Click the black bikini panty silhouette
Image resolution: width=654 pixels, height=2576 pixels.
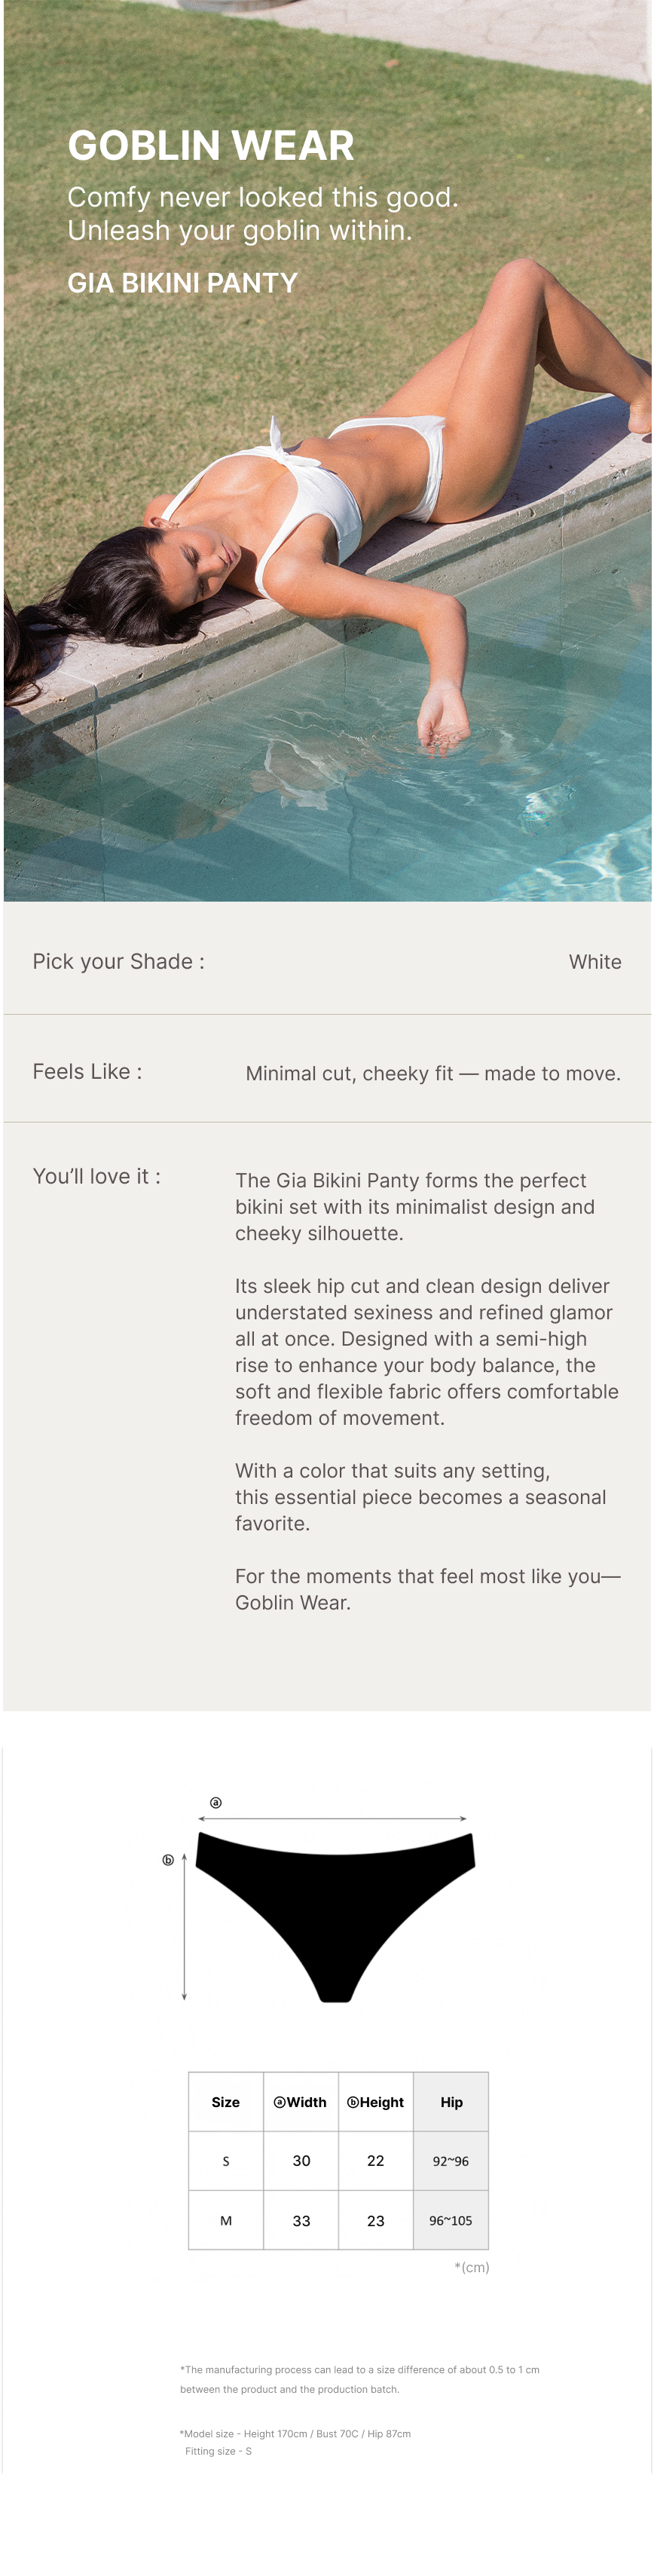click(x=335, y=1900)
